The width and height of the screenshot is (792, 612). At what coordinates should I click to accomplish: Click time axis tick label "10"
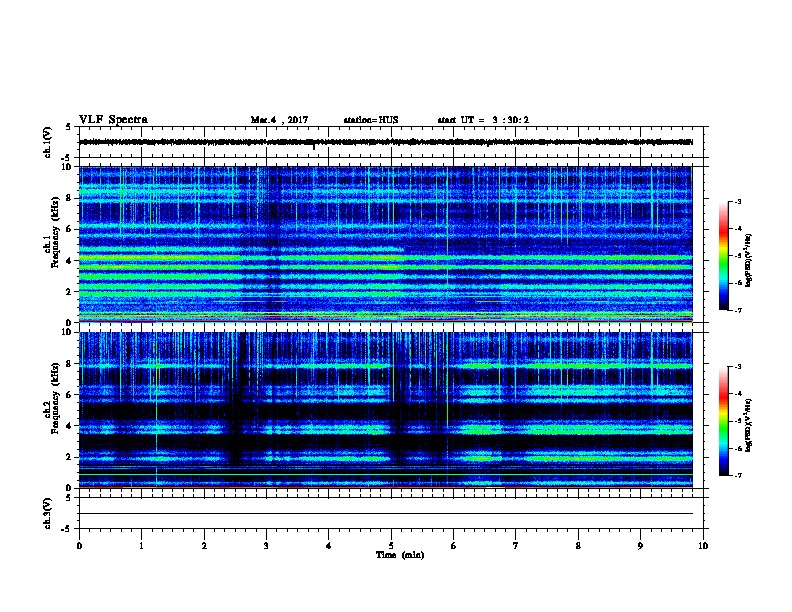(x=703, y=545)
